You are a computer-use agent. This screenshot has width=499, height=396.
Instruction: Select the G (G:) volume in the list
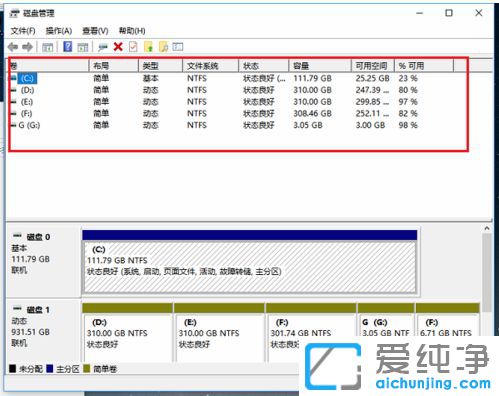click(x=29, y=125)
